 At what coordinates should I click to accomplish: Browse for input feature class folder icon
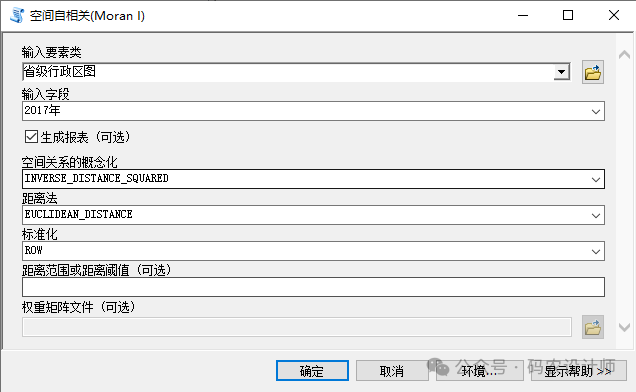tap(593, 73)
